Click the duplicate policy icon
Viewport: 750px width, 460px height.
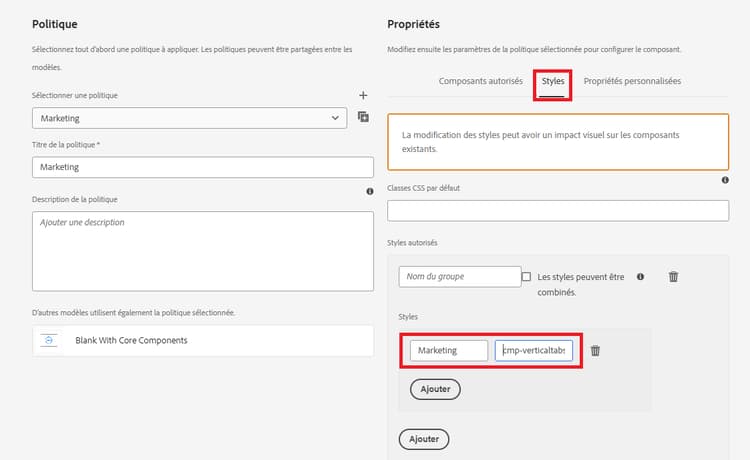click(363, 117)
